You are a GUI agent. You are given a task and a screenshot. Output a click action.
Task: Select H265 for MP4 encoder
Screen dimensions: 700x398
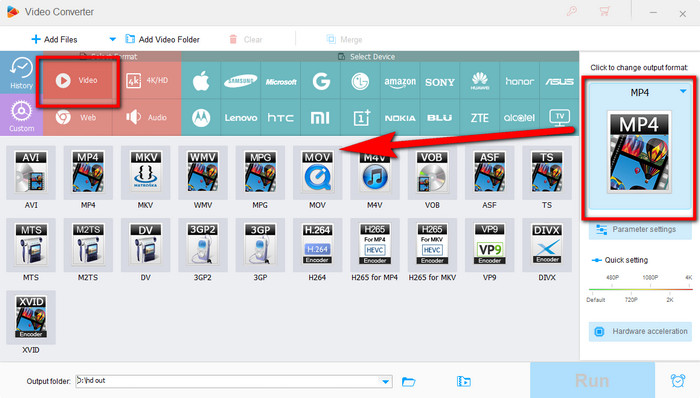375,245
